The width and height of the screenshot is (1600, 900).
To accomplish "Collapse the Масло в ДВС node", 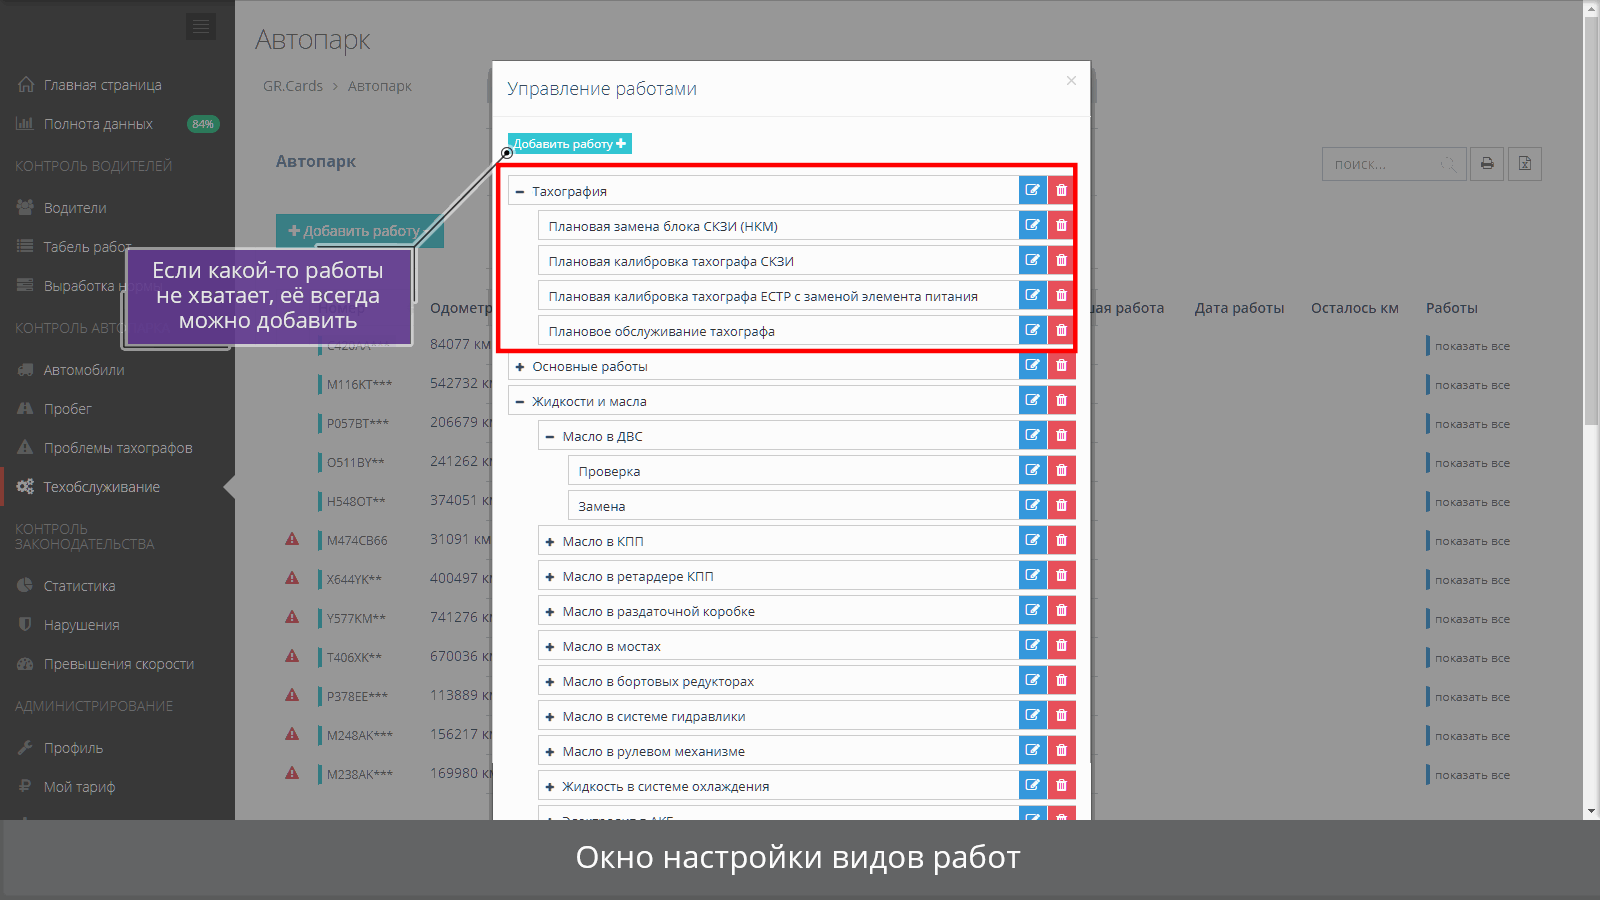I will [x=550, y=437].
